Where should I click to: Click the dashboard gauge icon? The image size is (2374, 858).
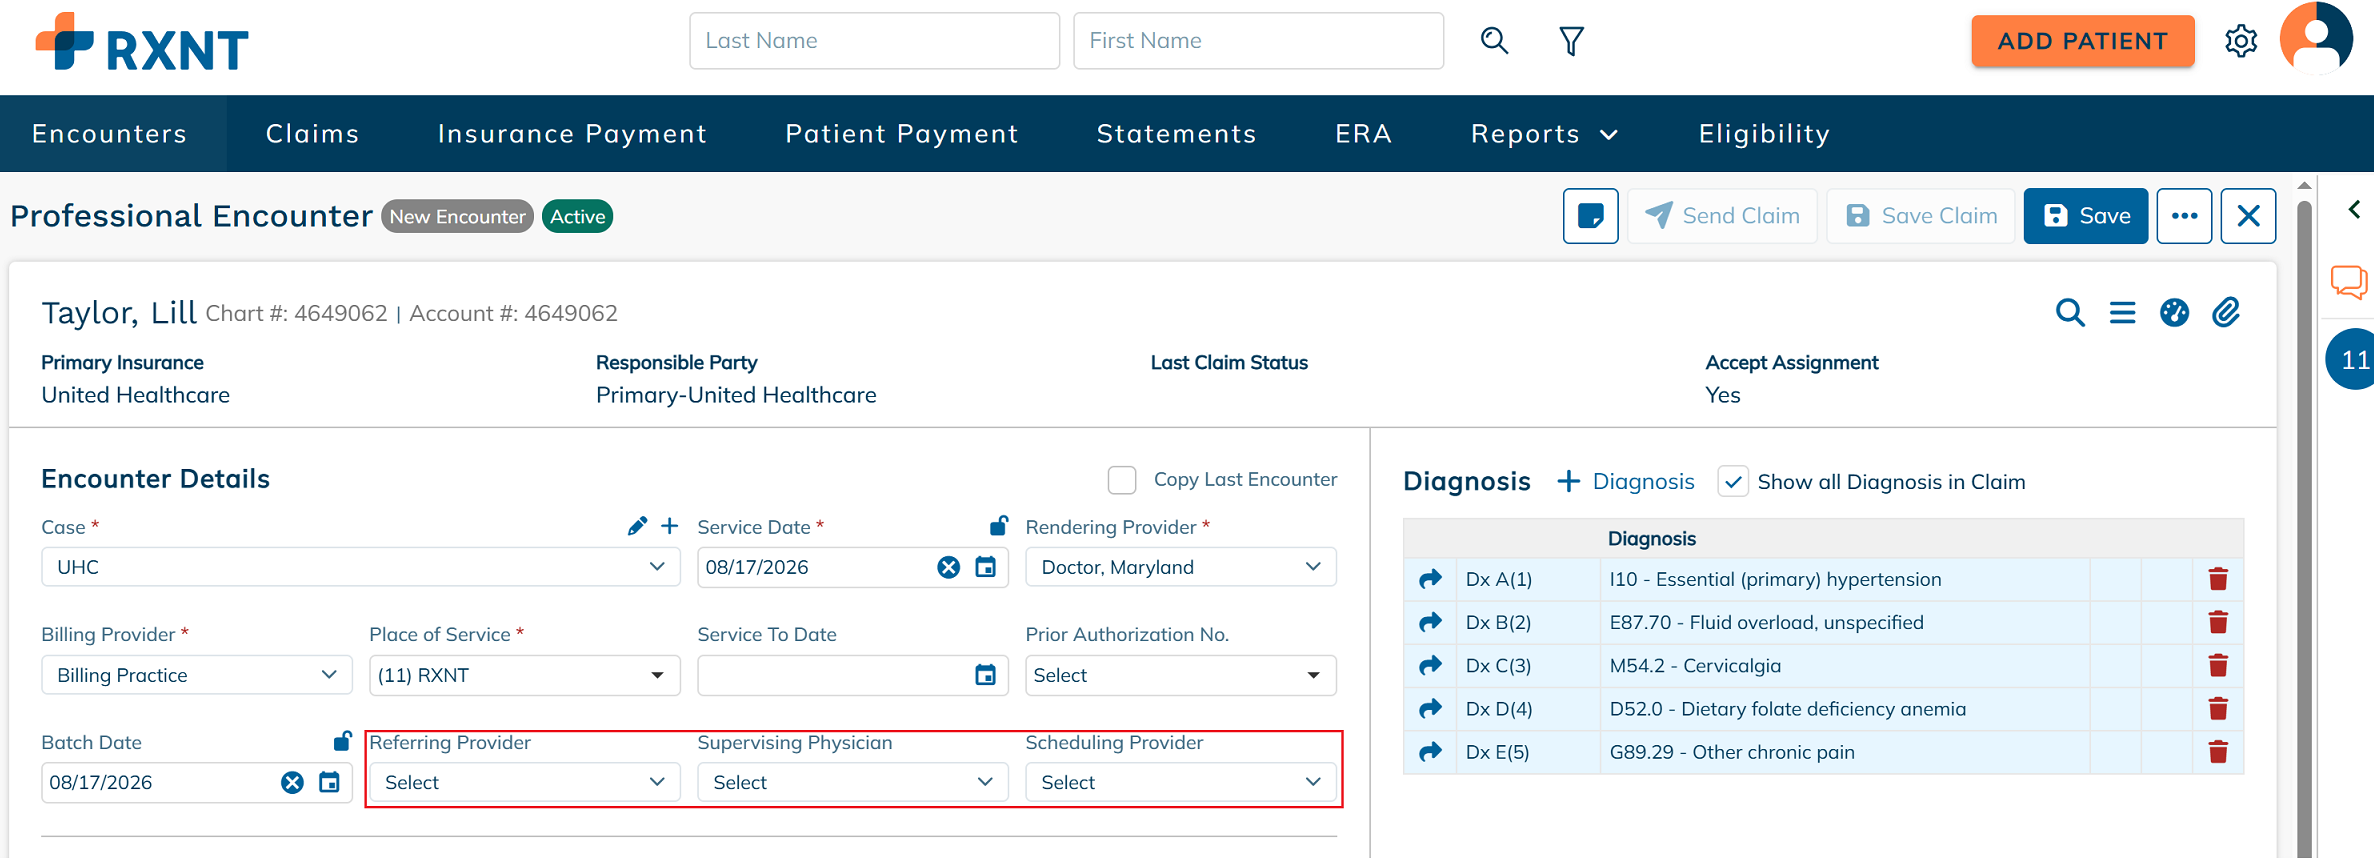(2174, 313)
